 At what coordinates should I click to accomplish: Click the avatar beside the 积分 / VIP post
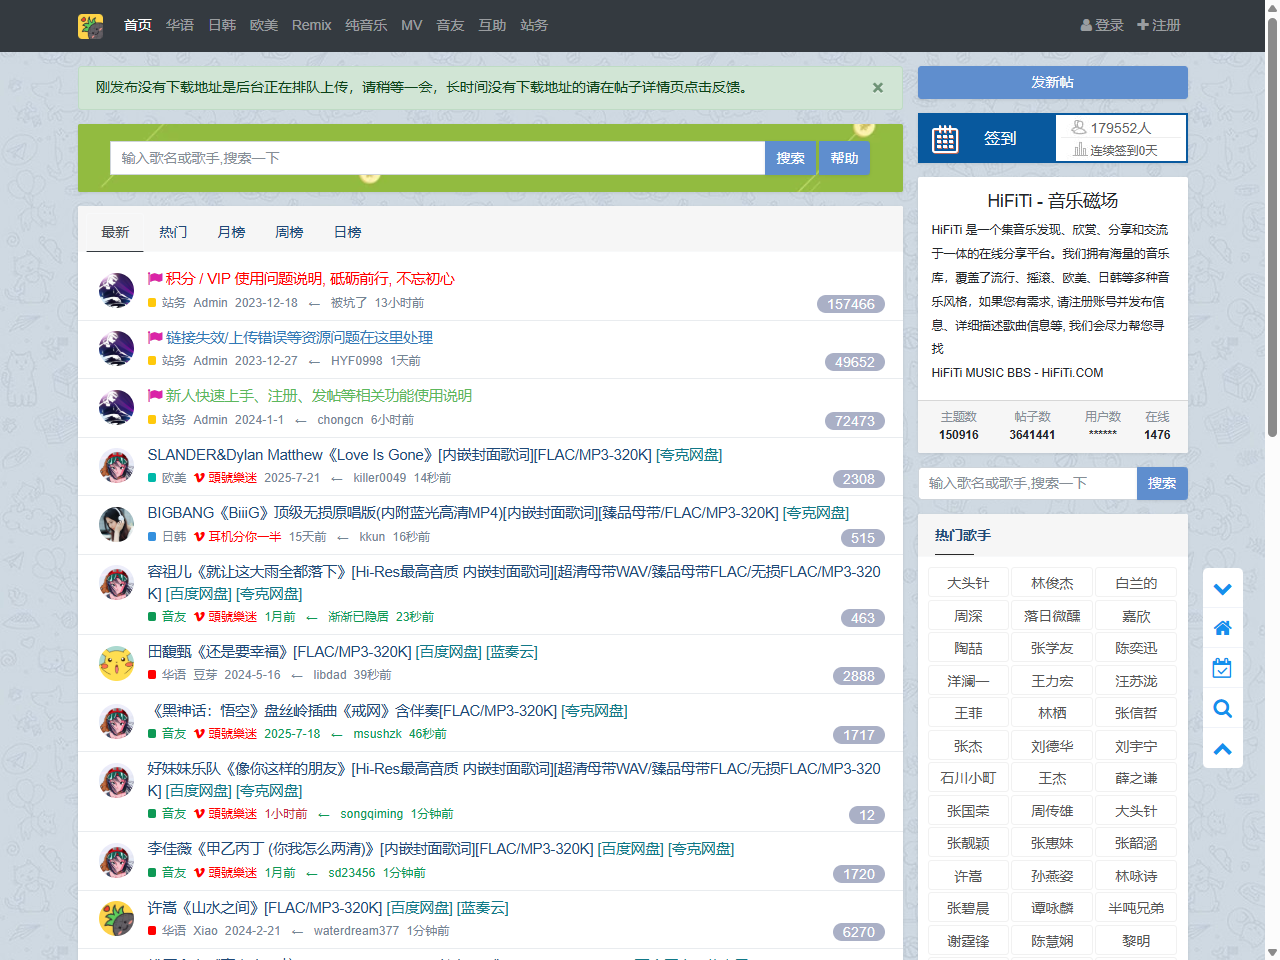point(117,290)
